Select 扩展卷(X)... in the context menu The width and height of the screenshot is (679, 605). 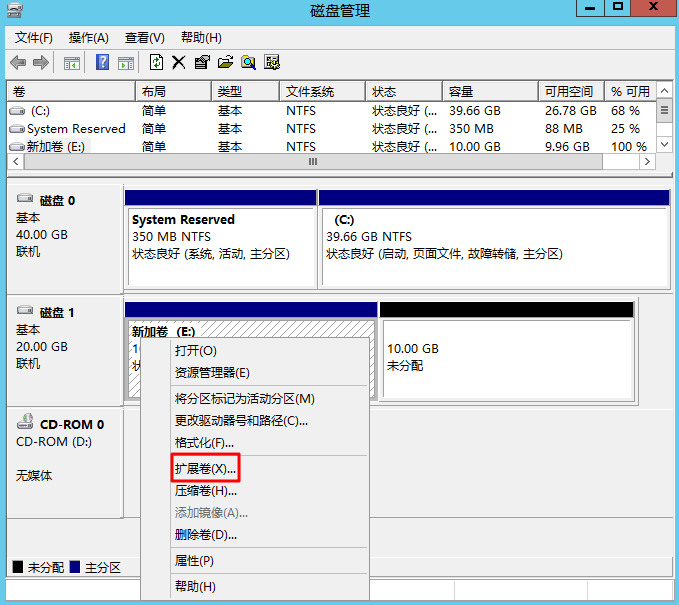point(269,469)
